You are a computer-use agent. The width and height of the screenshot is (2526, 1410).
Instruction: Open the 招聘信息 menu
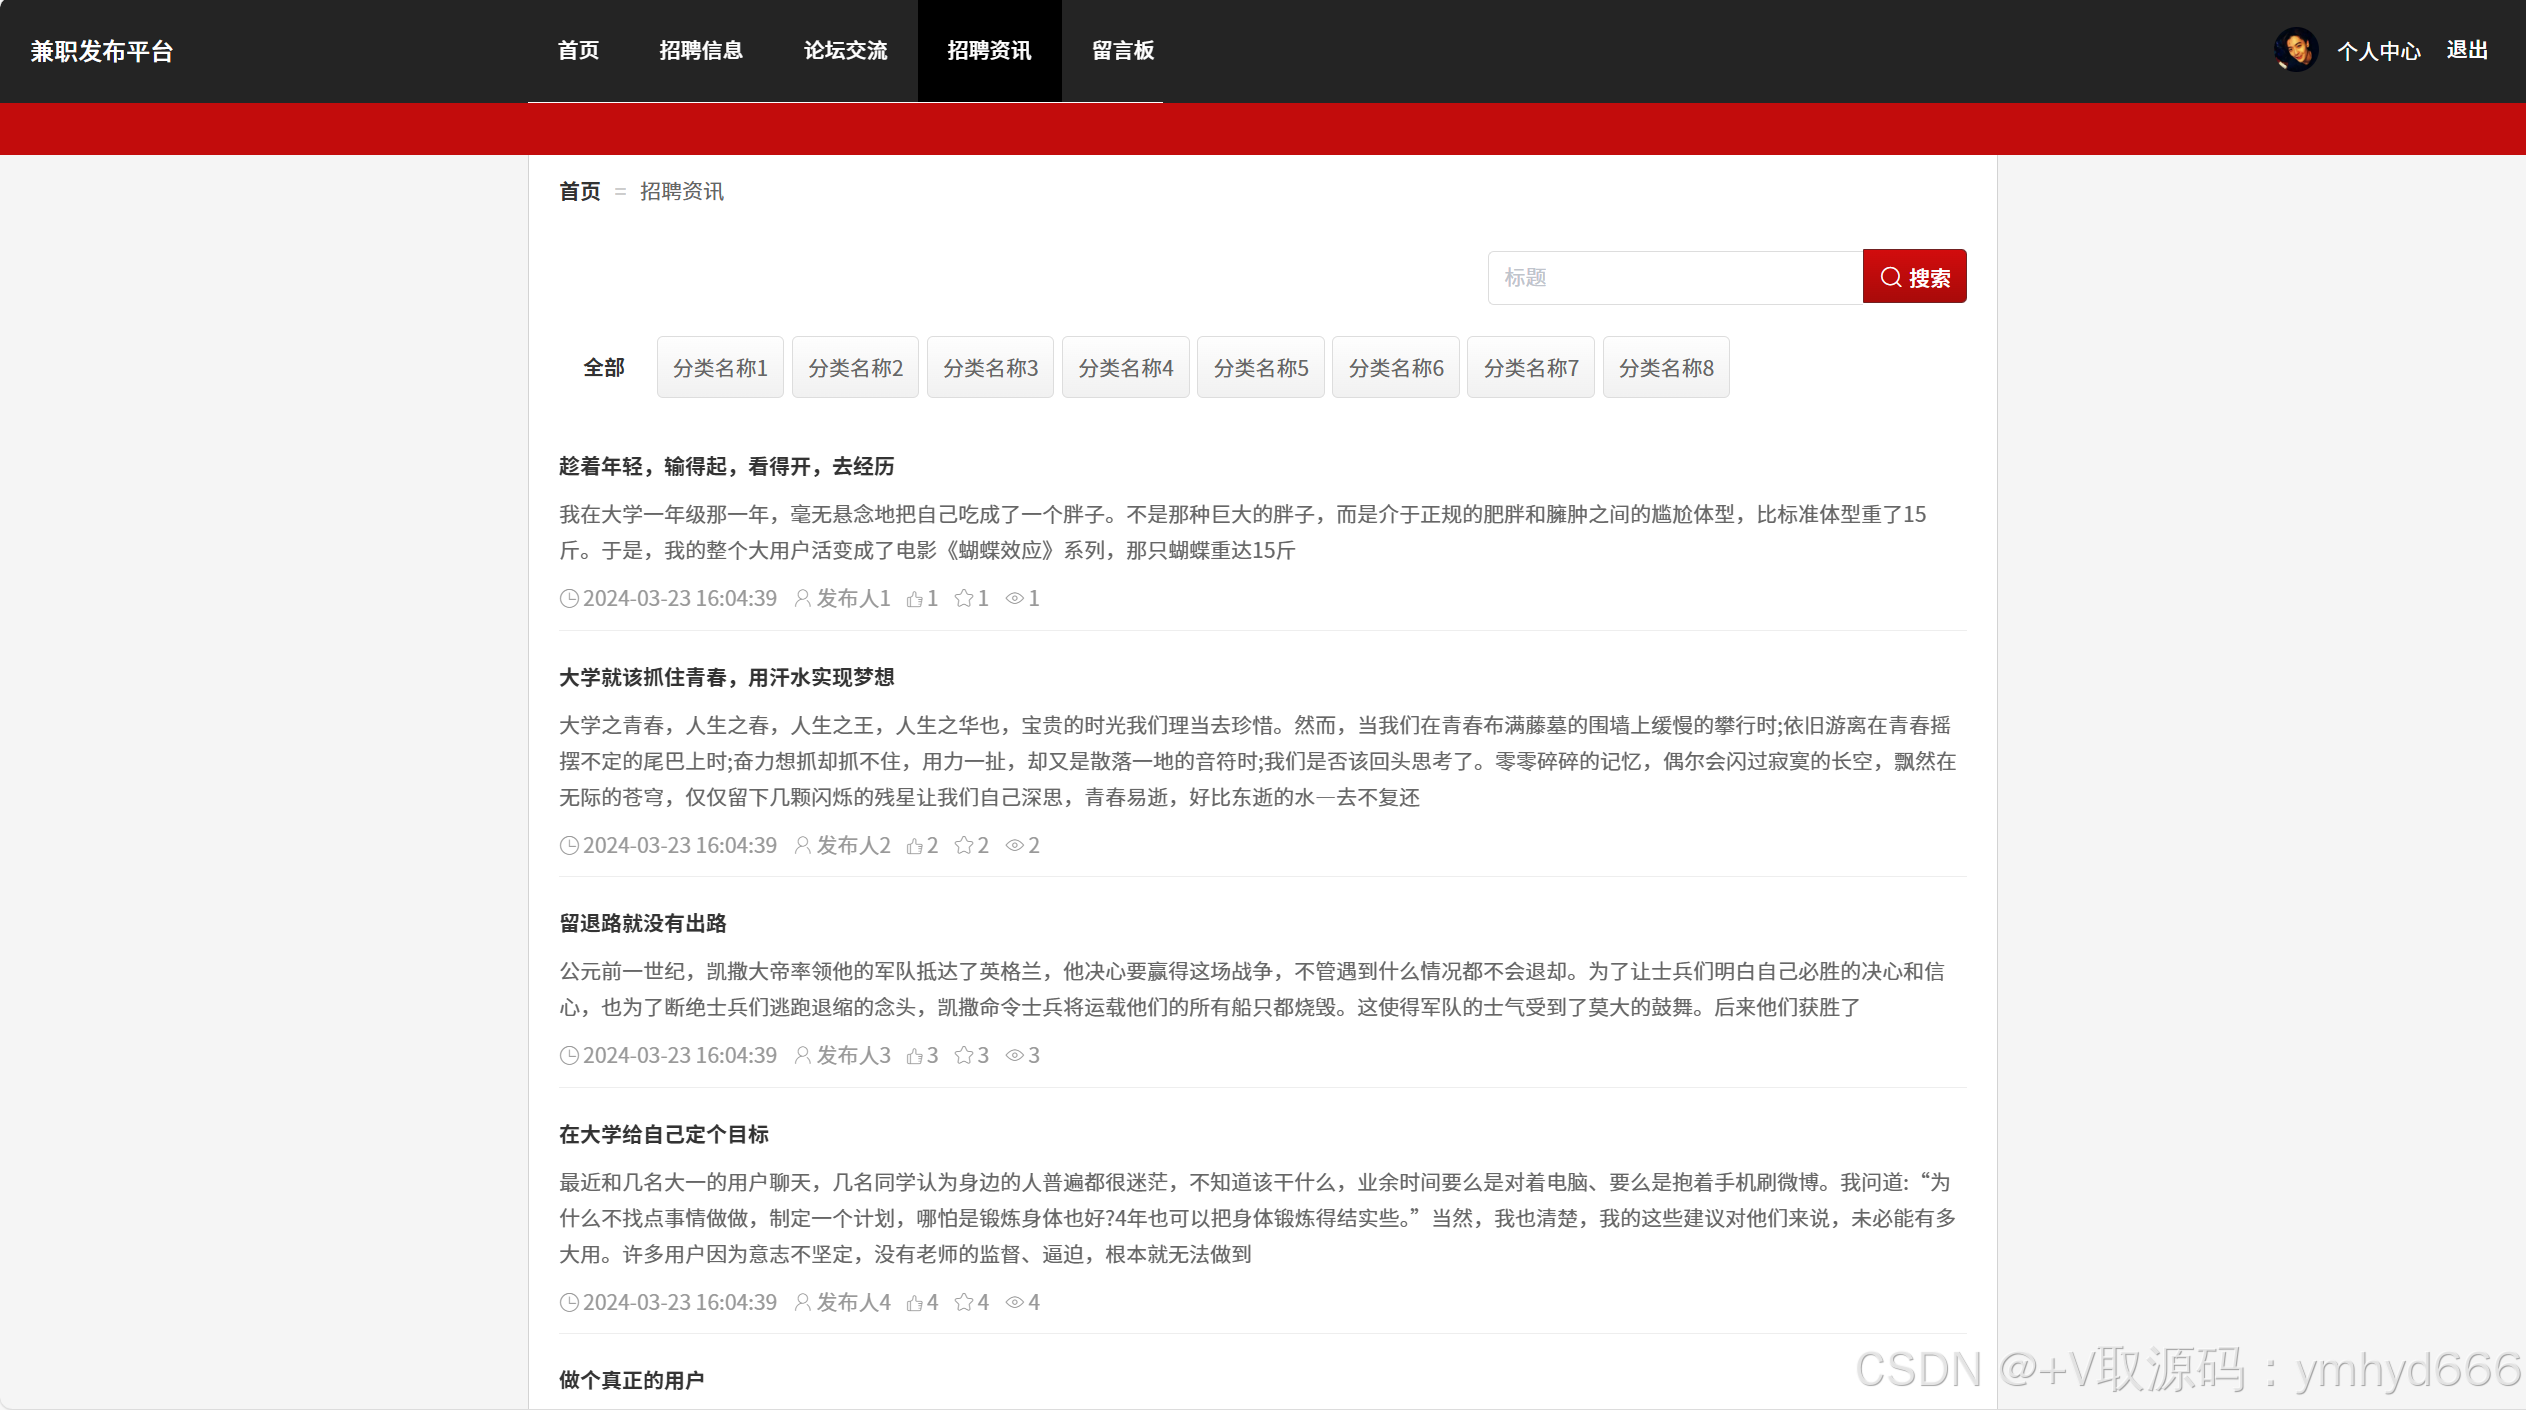tap(701, 51)
